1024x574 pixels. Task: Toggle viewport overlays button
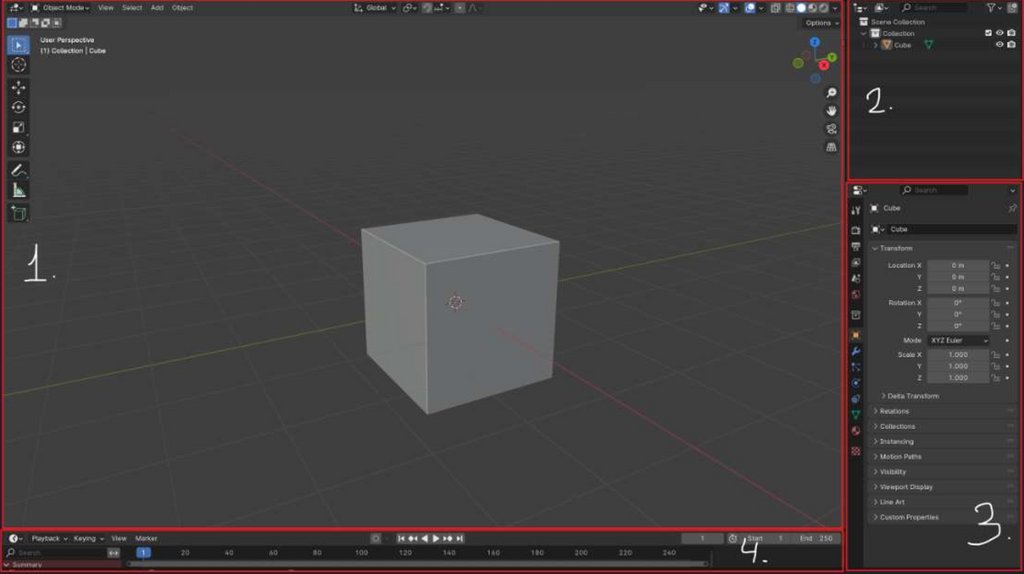[750, 8]
